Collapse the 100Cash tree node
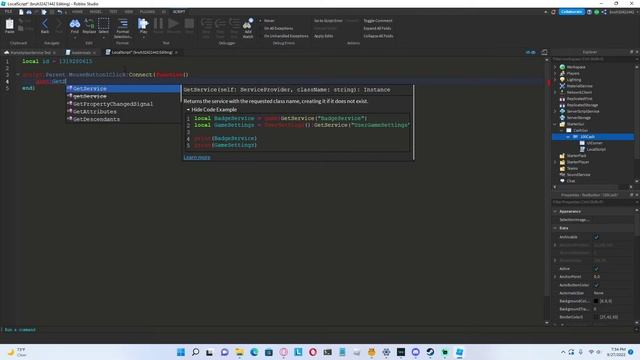The image size is (640, 360). pos(568,137)
